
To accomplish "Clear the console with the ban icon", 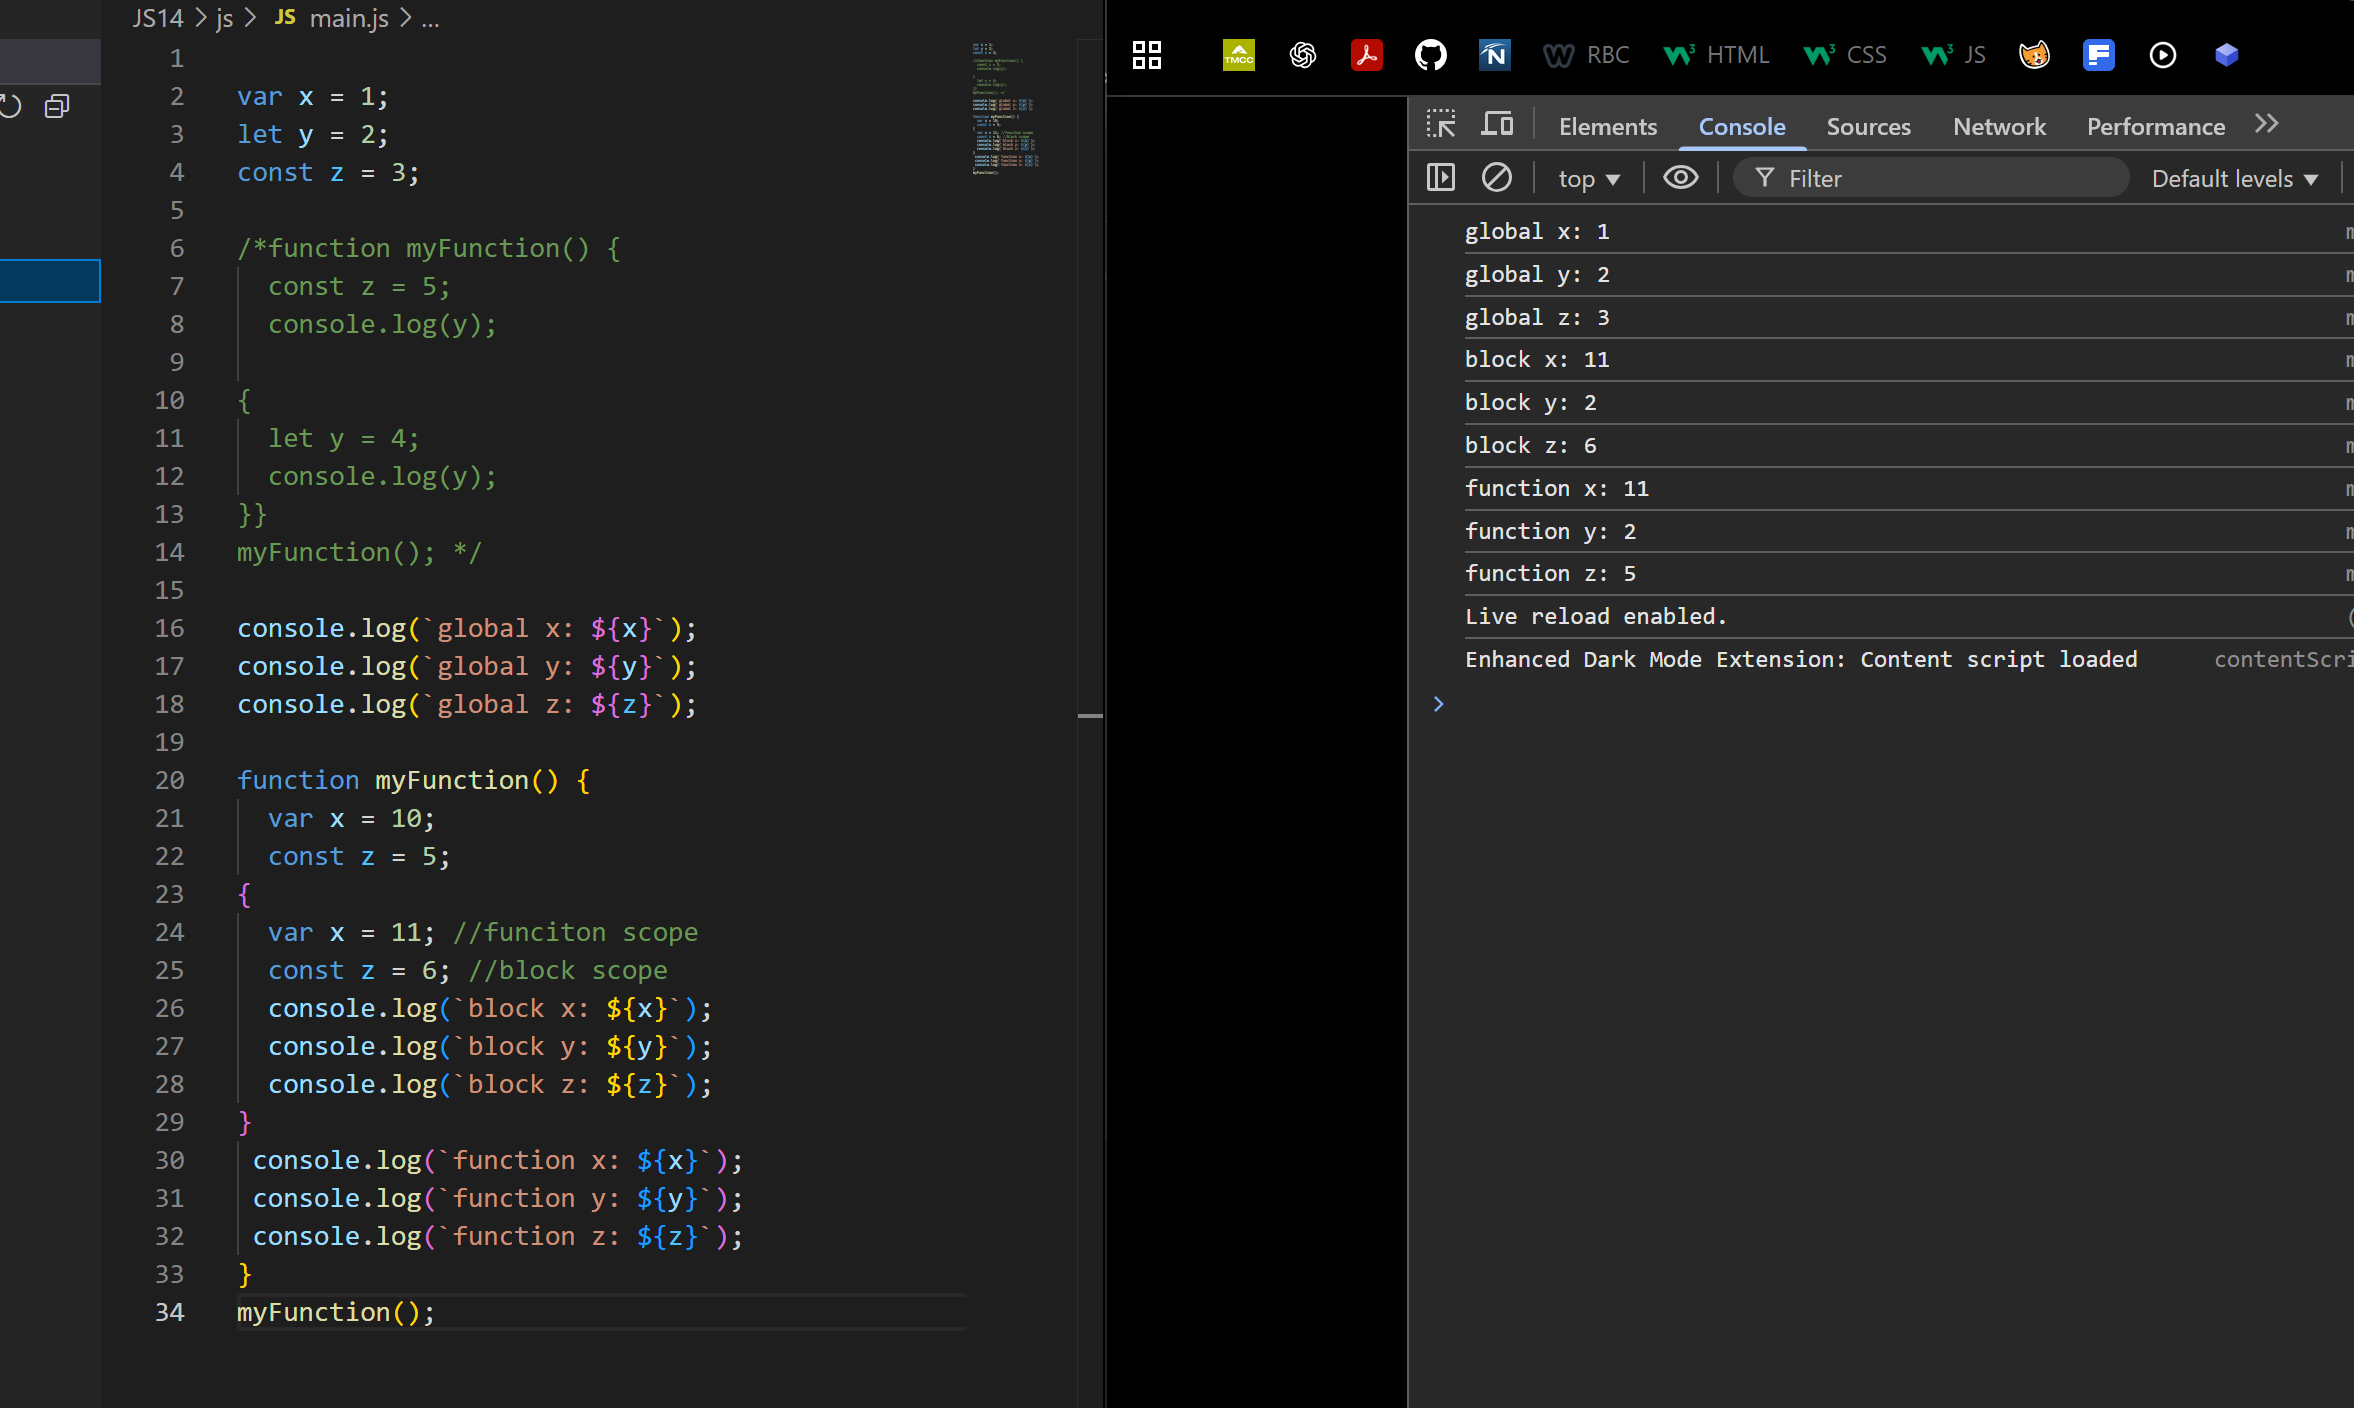I will click(x=1496, y=178).
